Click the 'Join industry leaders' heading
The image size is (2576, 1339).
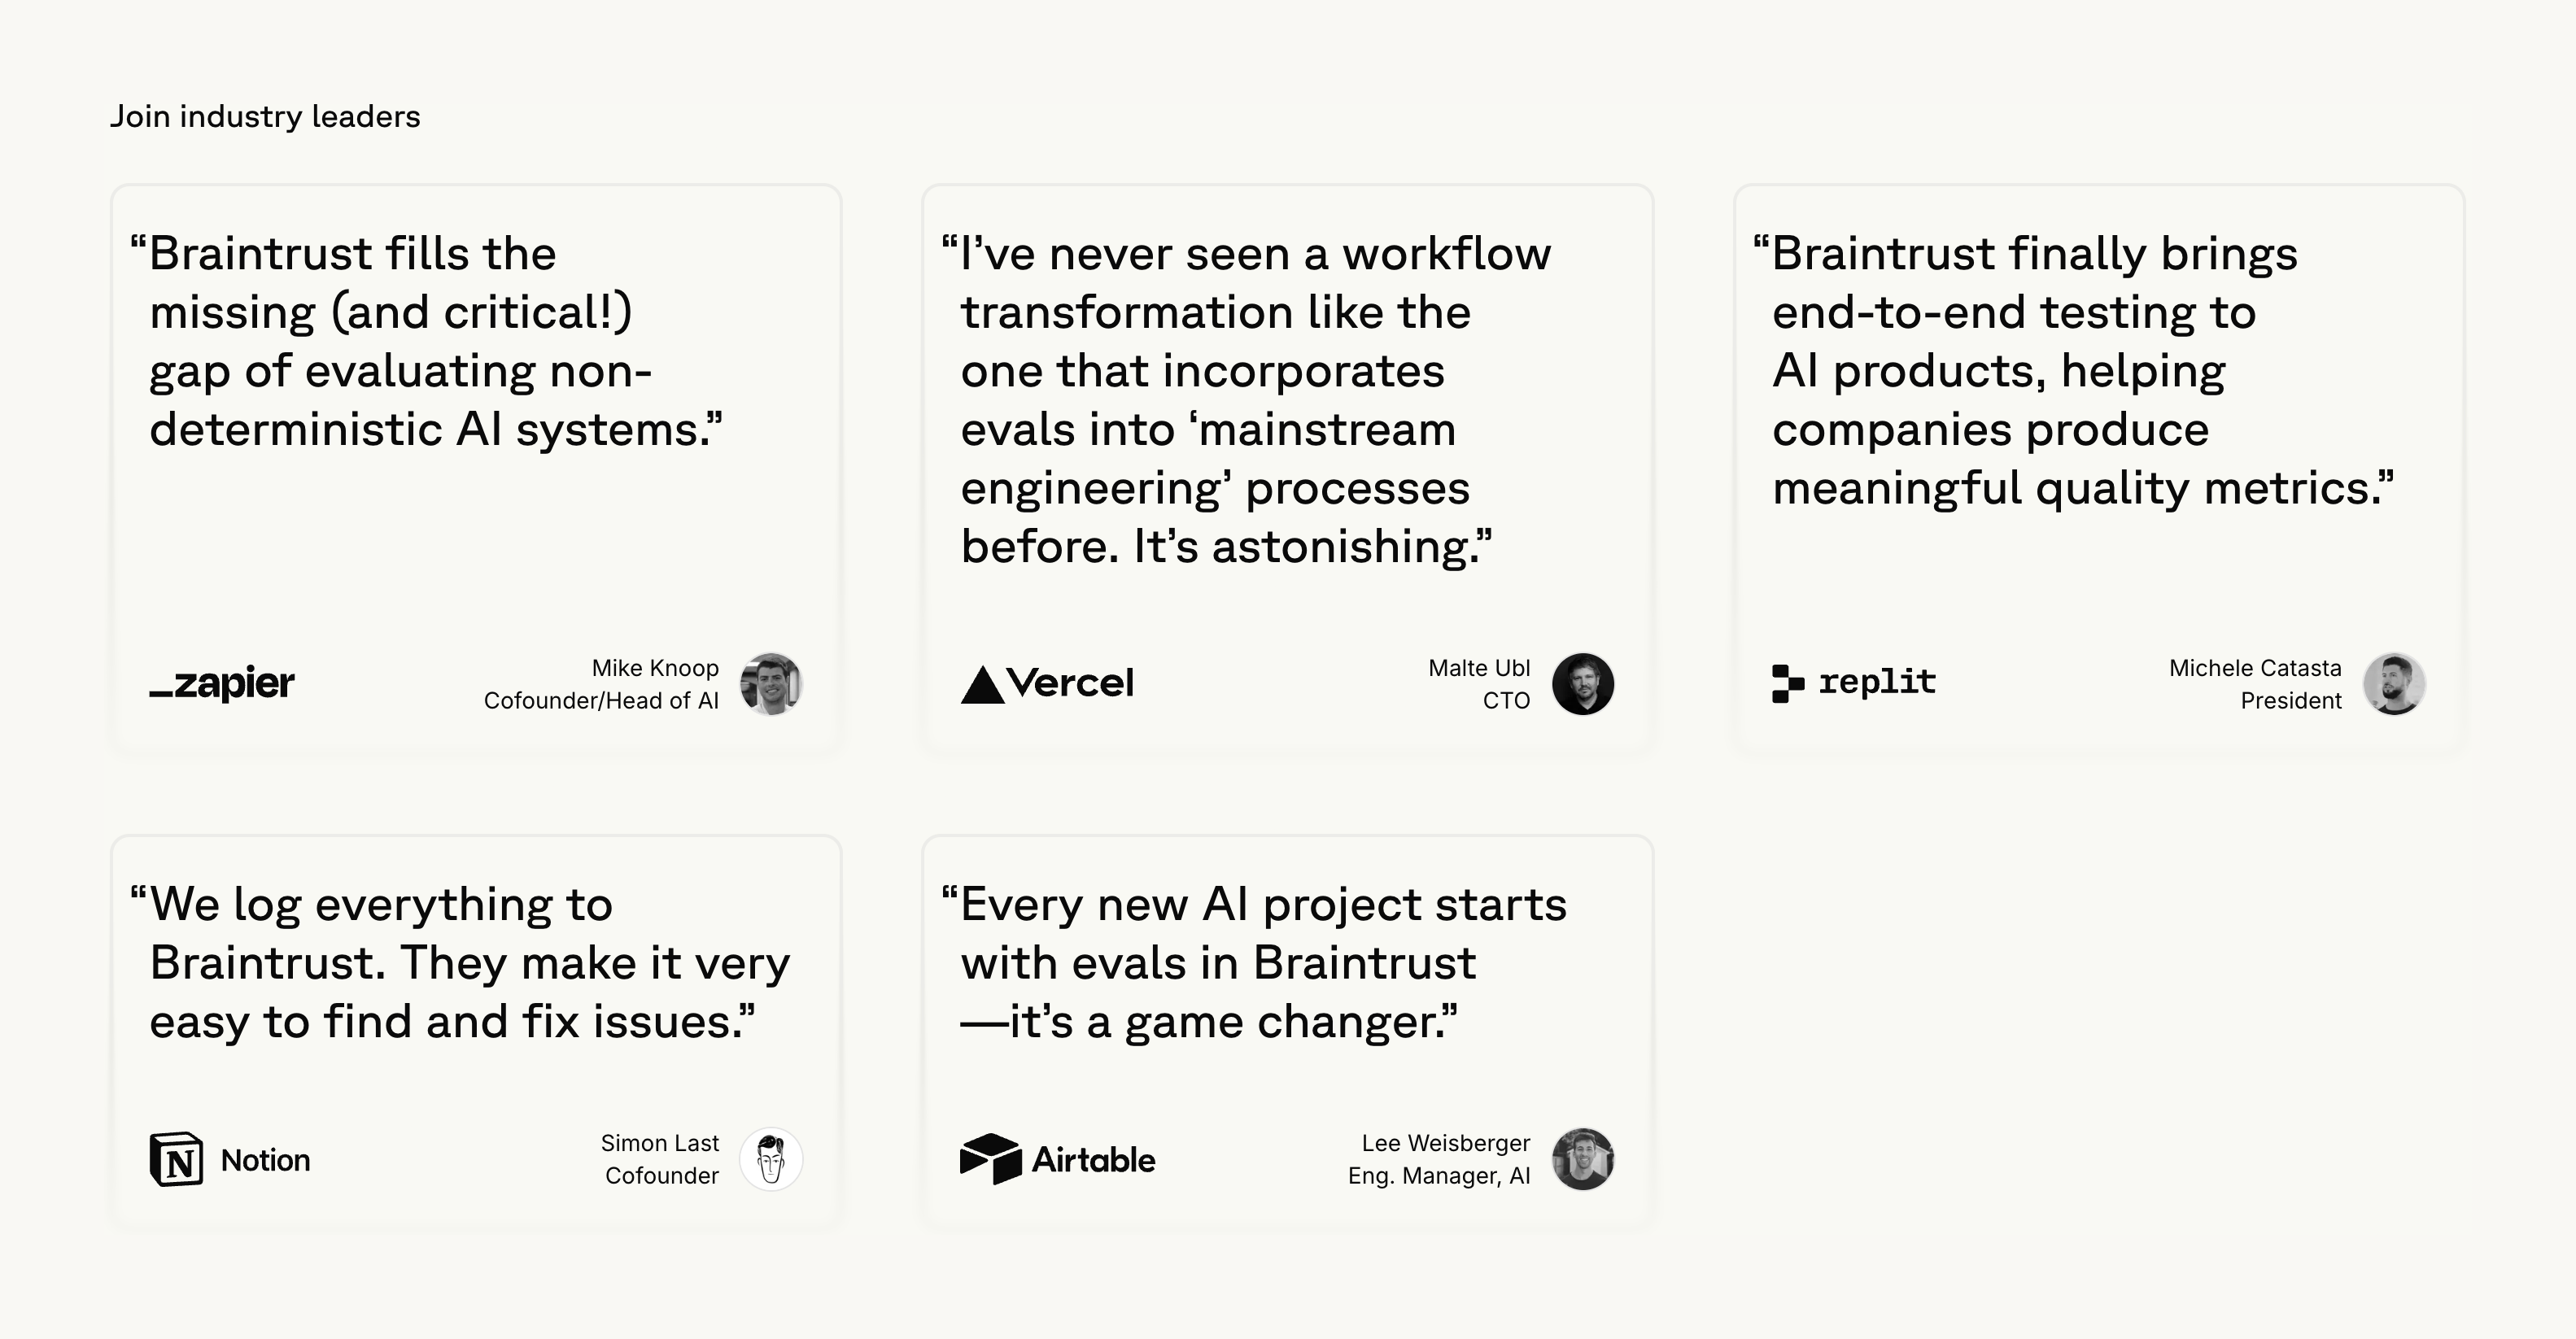265,116
